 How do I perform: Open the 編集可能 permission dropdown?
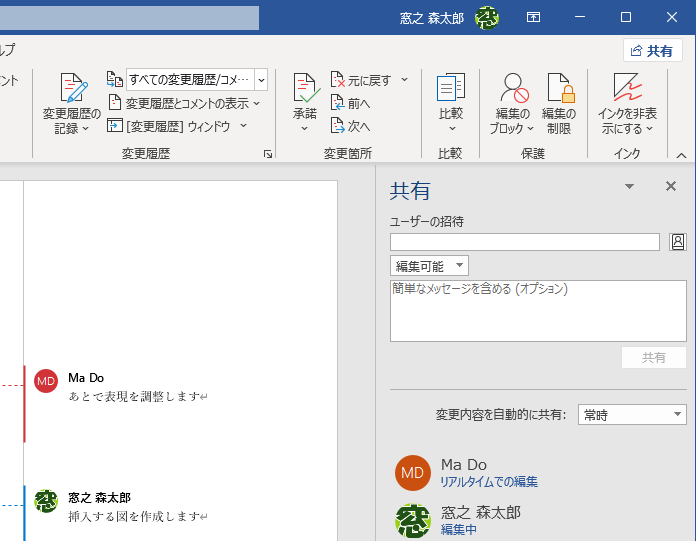429,266
